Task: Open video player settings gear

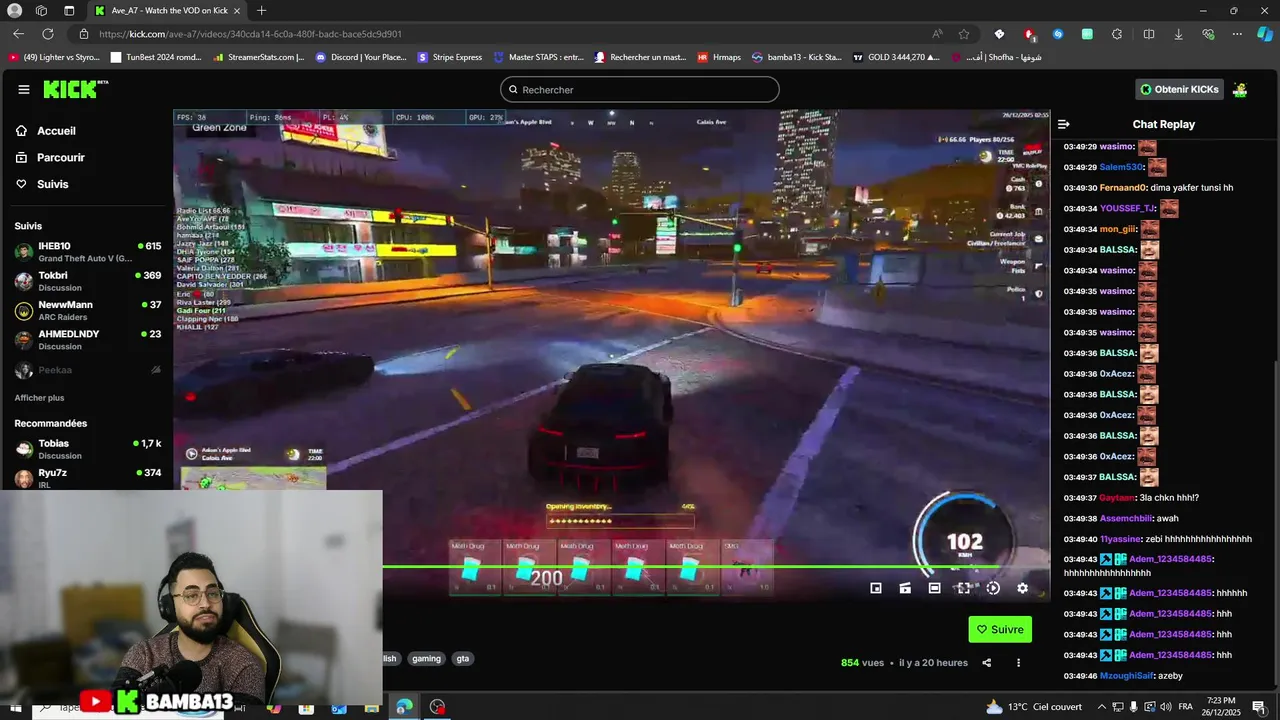Action: [x=1022, y=588]
